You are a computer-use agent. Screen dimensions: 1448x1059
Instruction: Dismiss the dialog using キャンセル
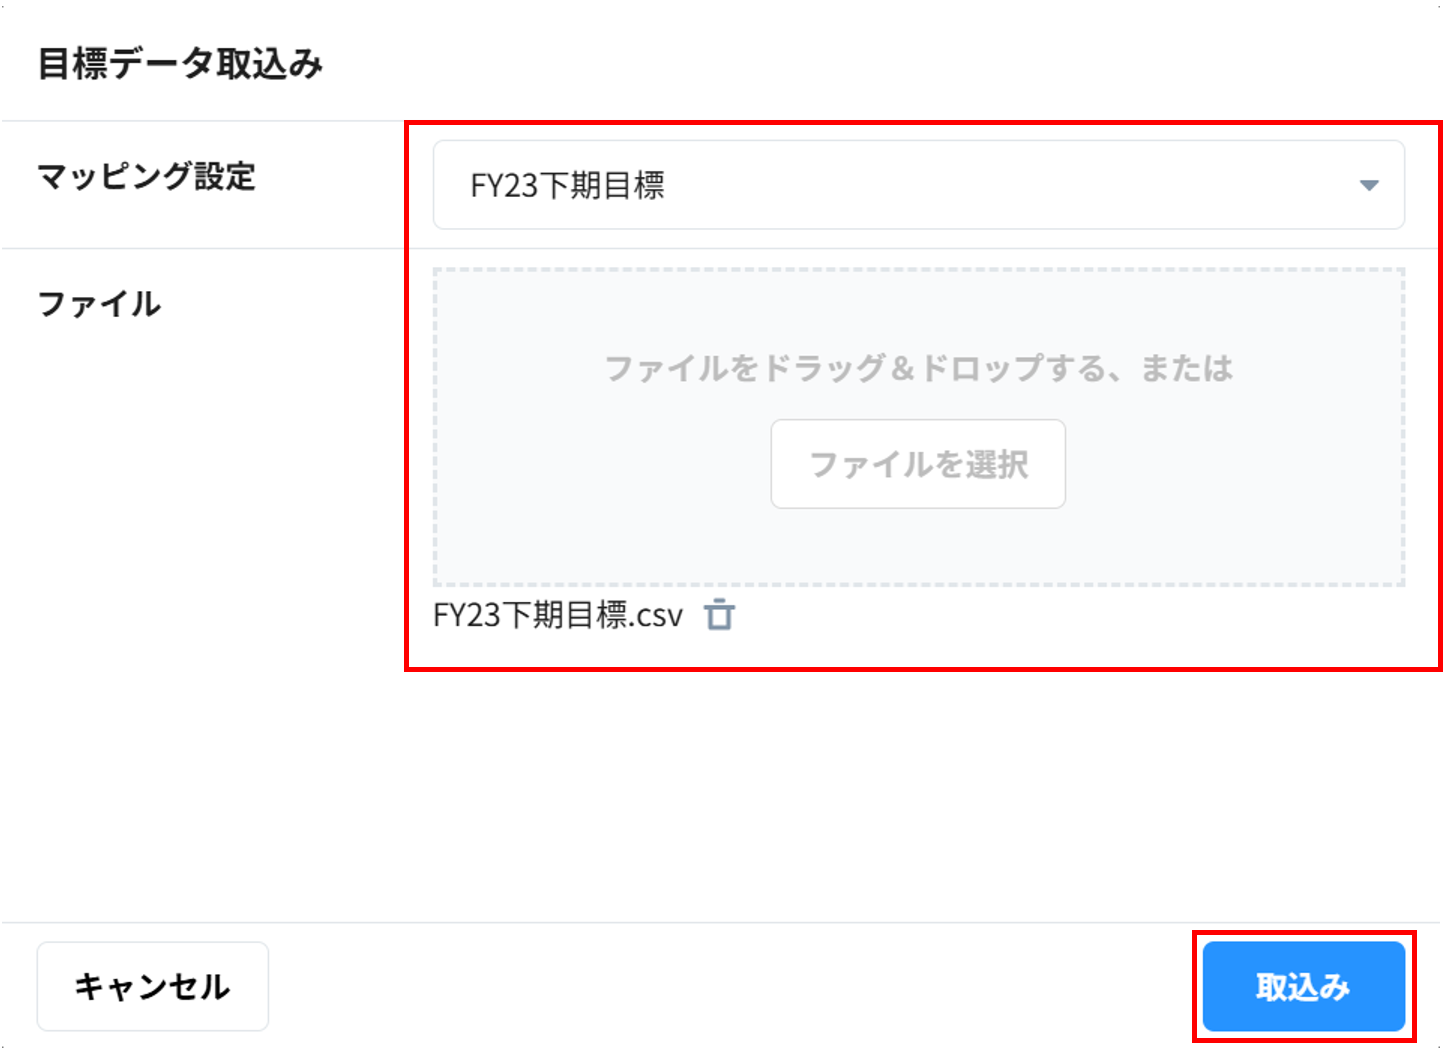point(152,986)
